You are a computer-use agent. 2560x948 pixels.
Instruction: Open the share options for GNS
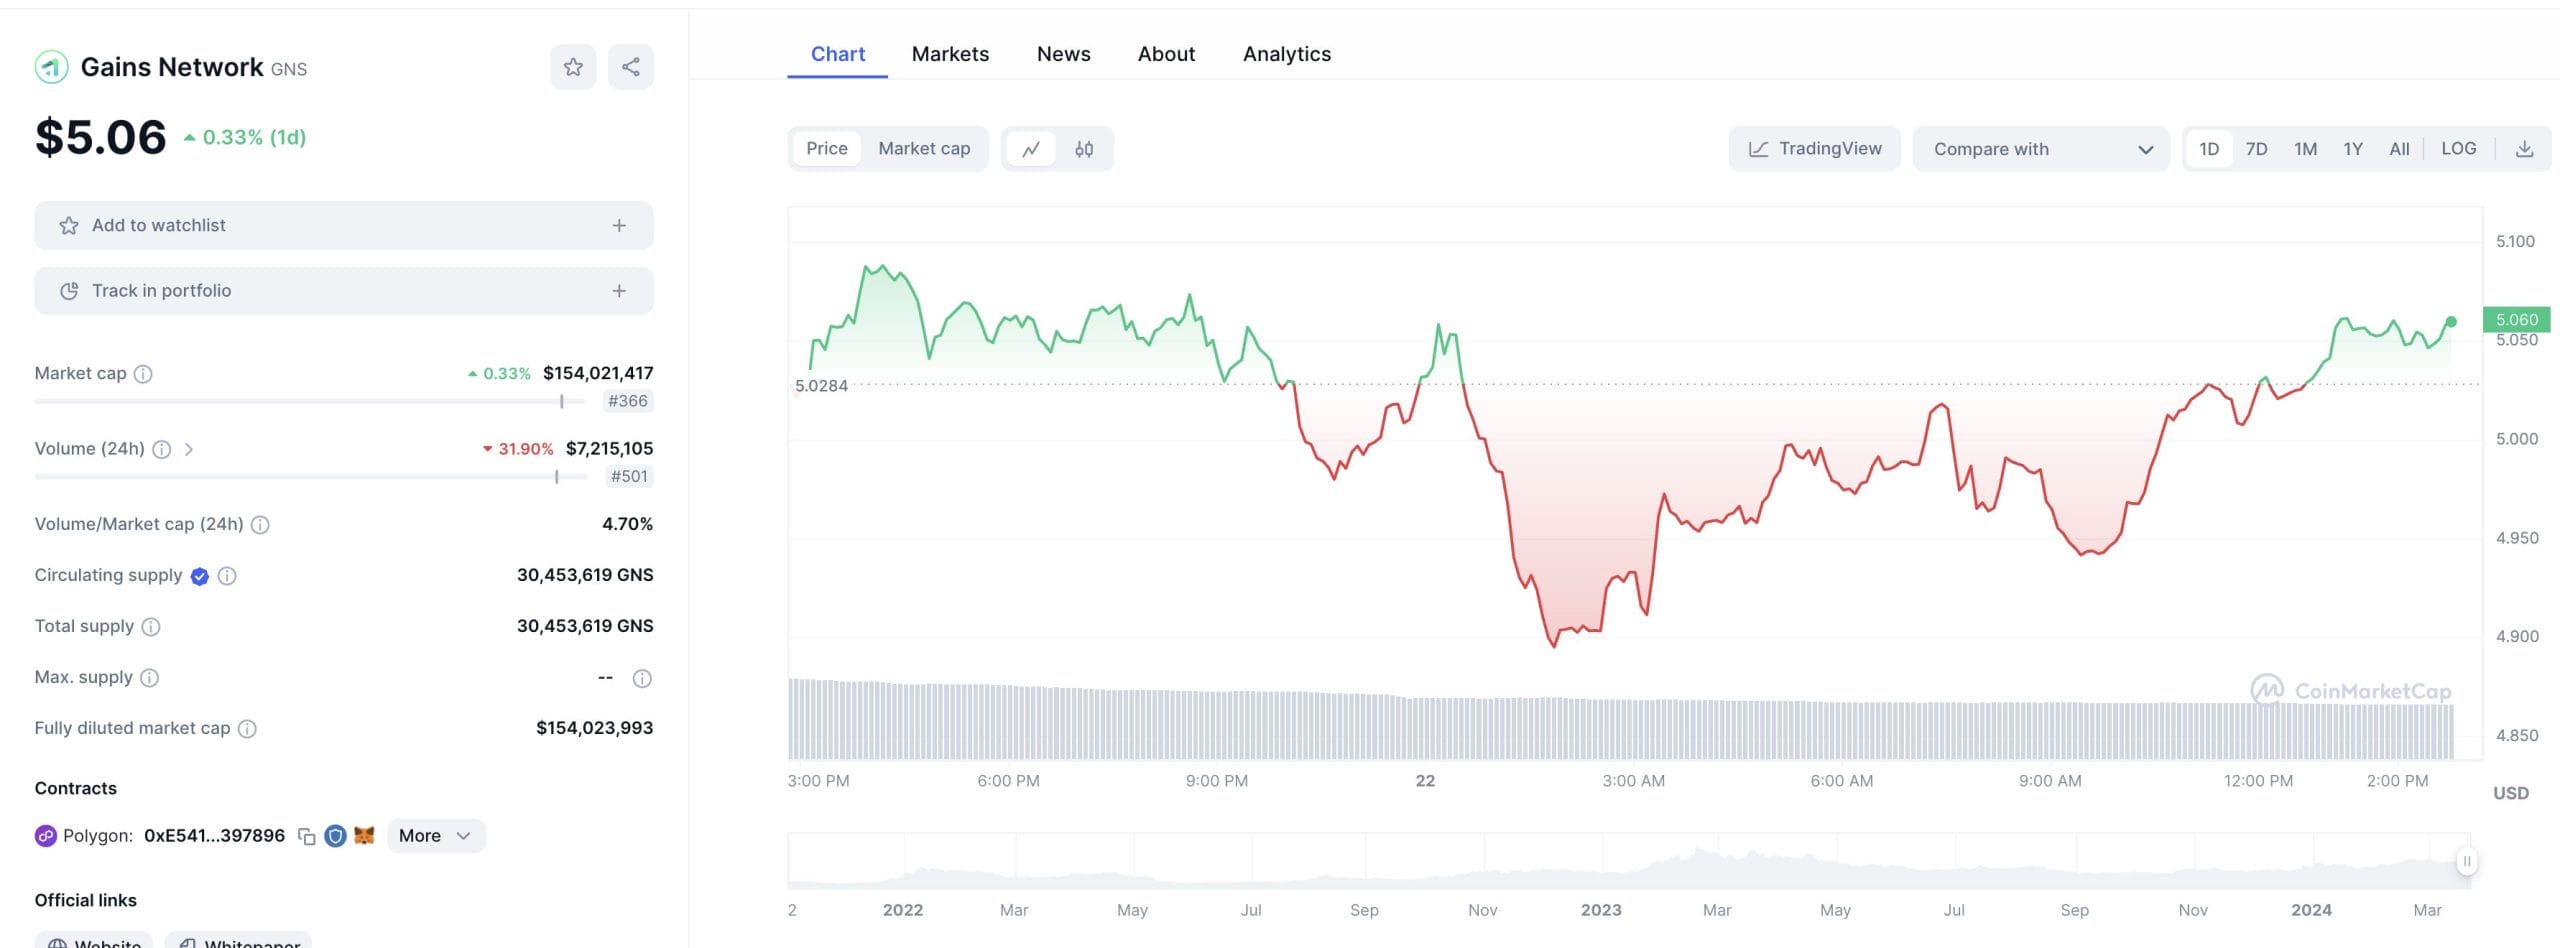pyautogui.click(x=630, y=66)
